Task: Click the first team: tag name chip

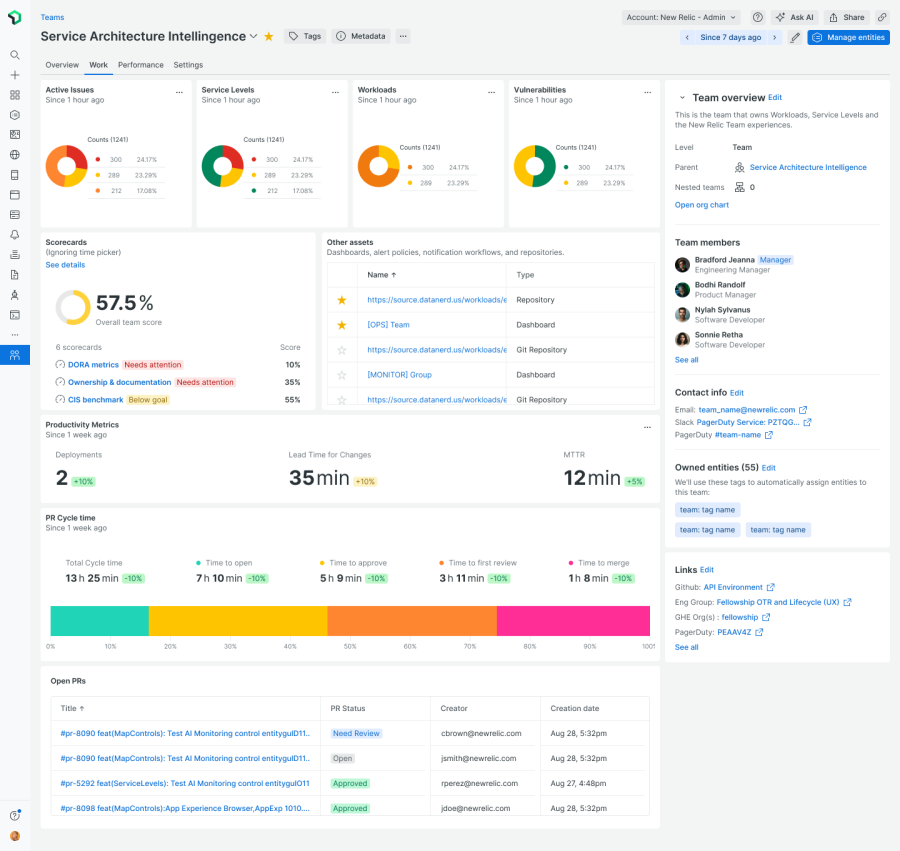Action: point(707,510)
